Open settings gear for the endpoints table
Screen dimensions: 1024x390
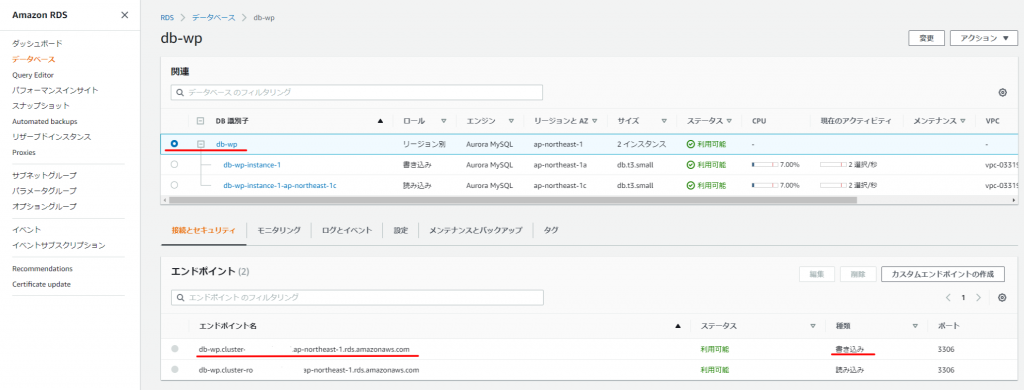click(1002, 297)
